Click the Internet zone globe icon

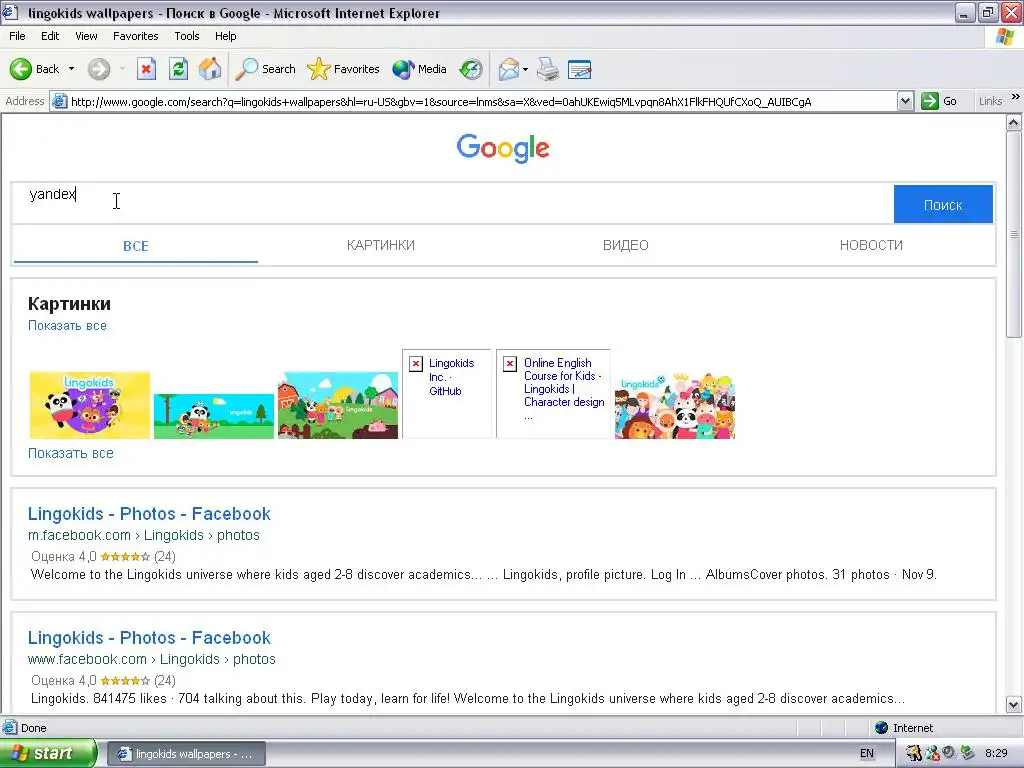click(x=882, y=728)
